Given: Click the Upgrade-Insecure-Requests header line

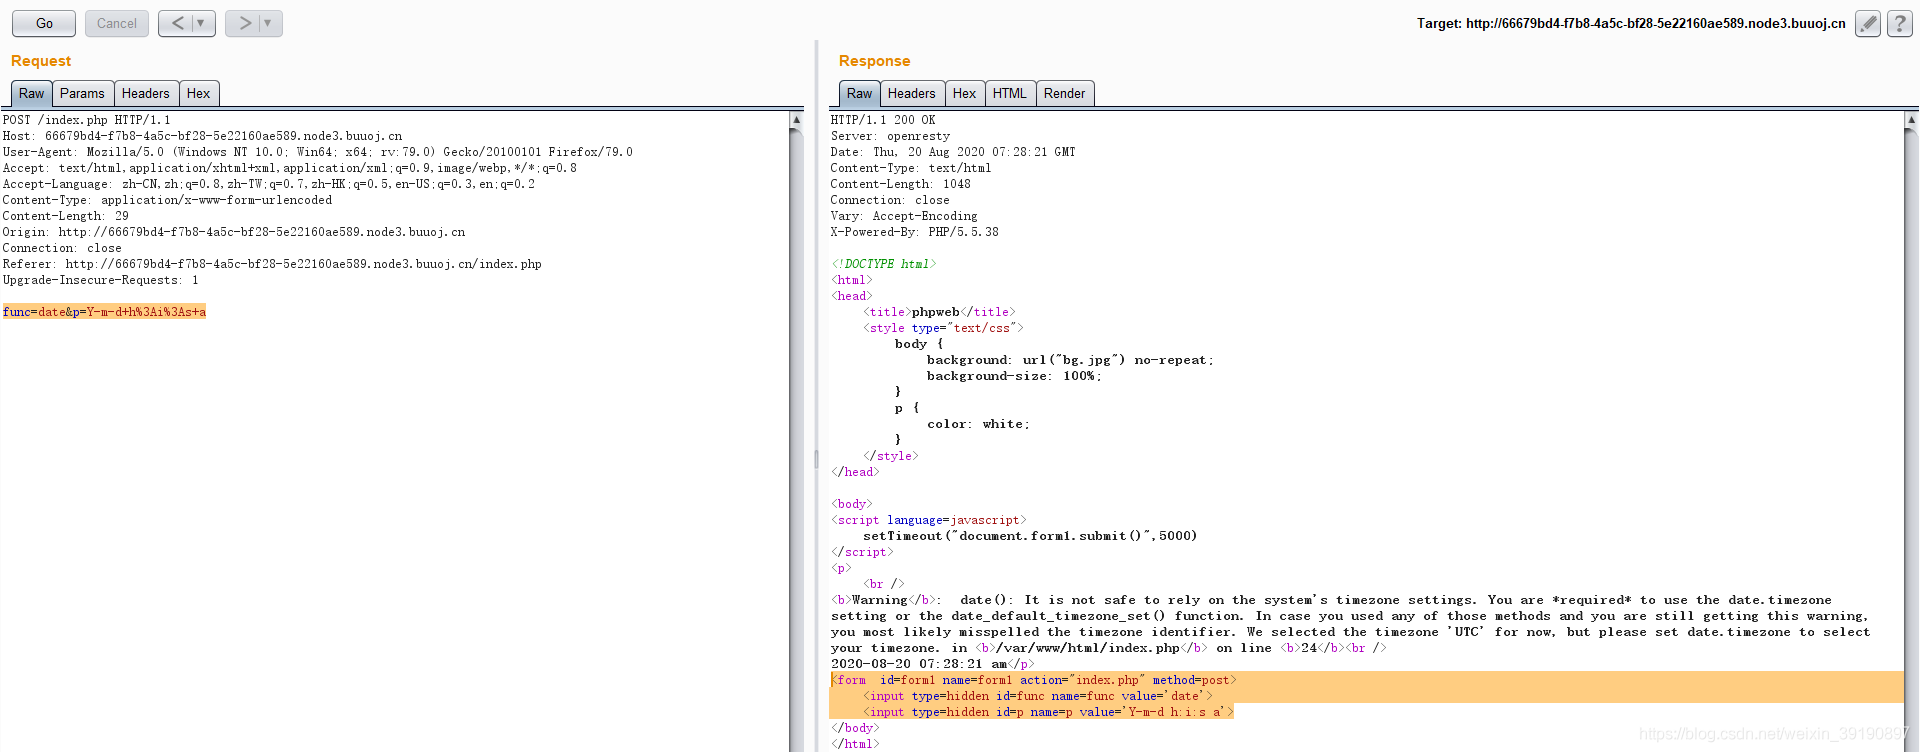Looking at the screenshot, I should 101,280.
